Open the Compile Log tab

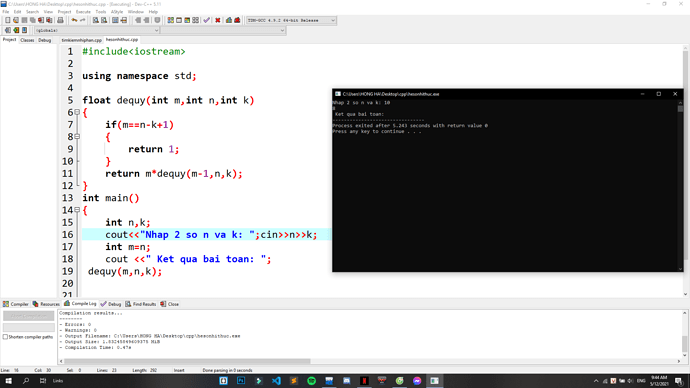click(81, 304)
